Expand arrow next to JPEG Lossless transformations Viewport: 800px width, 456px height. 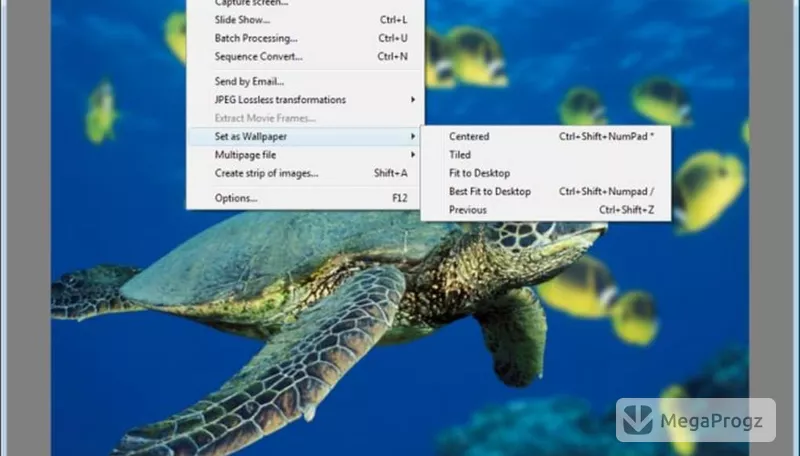pos(413,99)
